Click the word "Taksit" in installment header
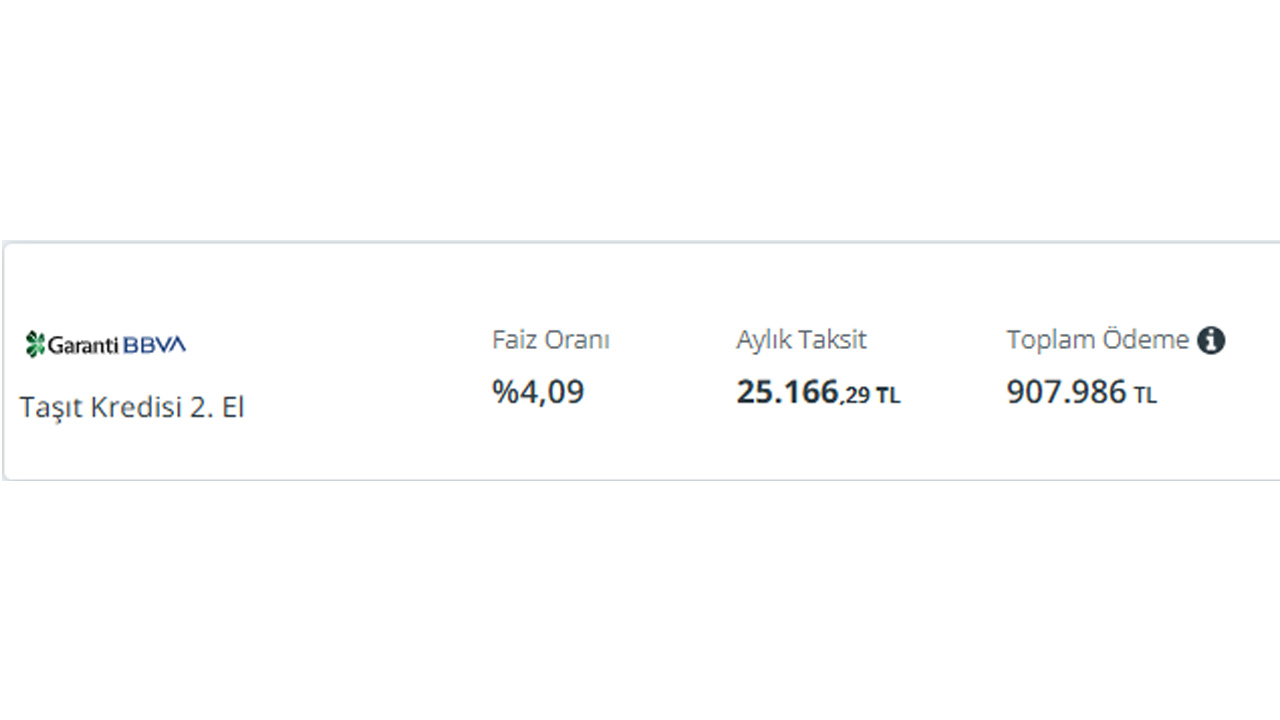The width and height of the screenshot is (1280, 720). [834, 340]
